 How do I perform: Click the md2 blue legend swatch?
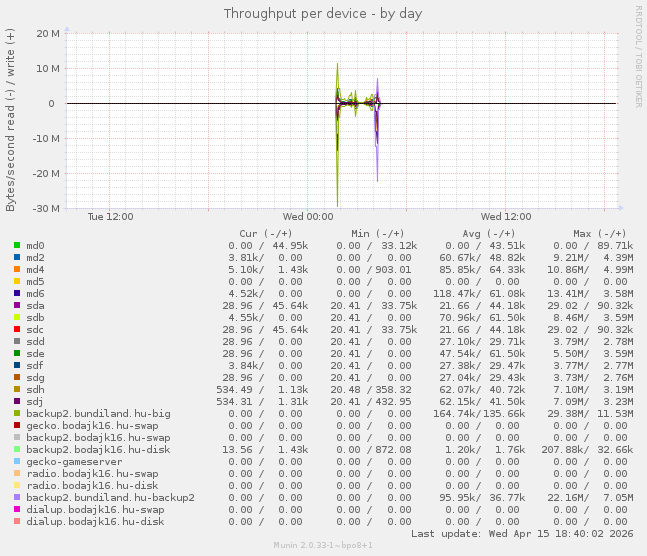[17, 257]
